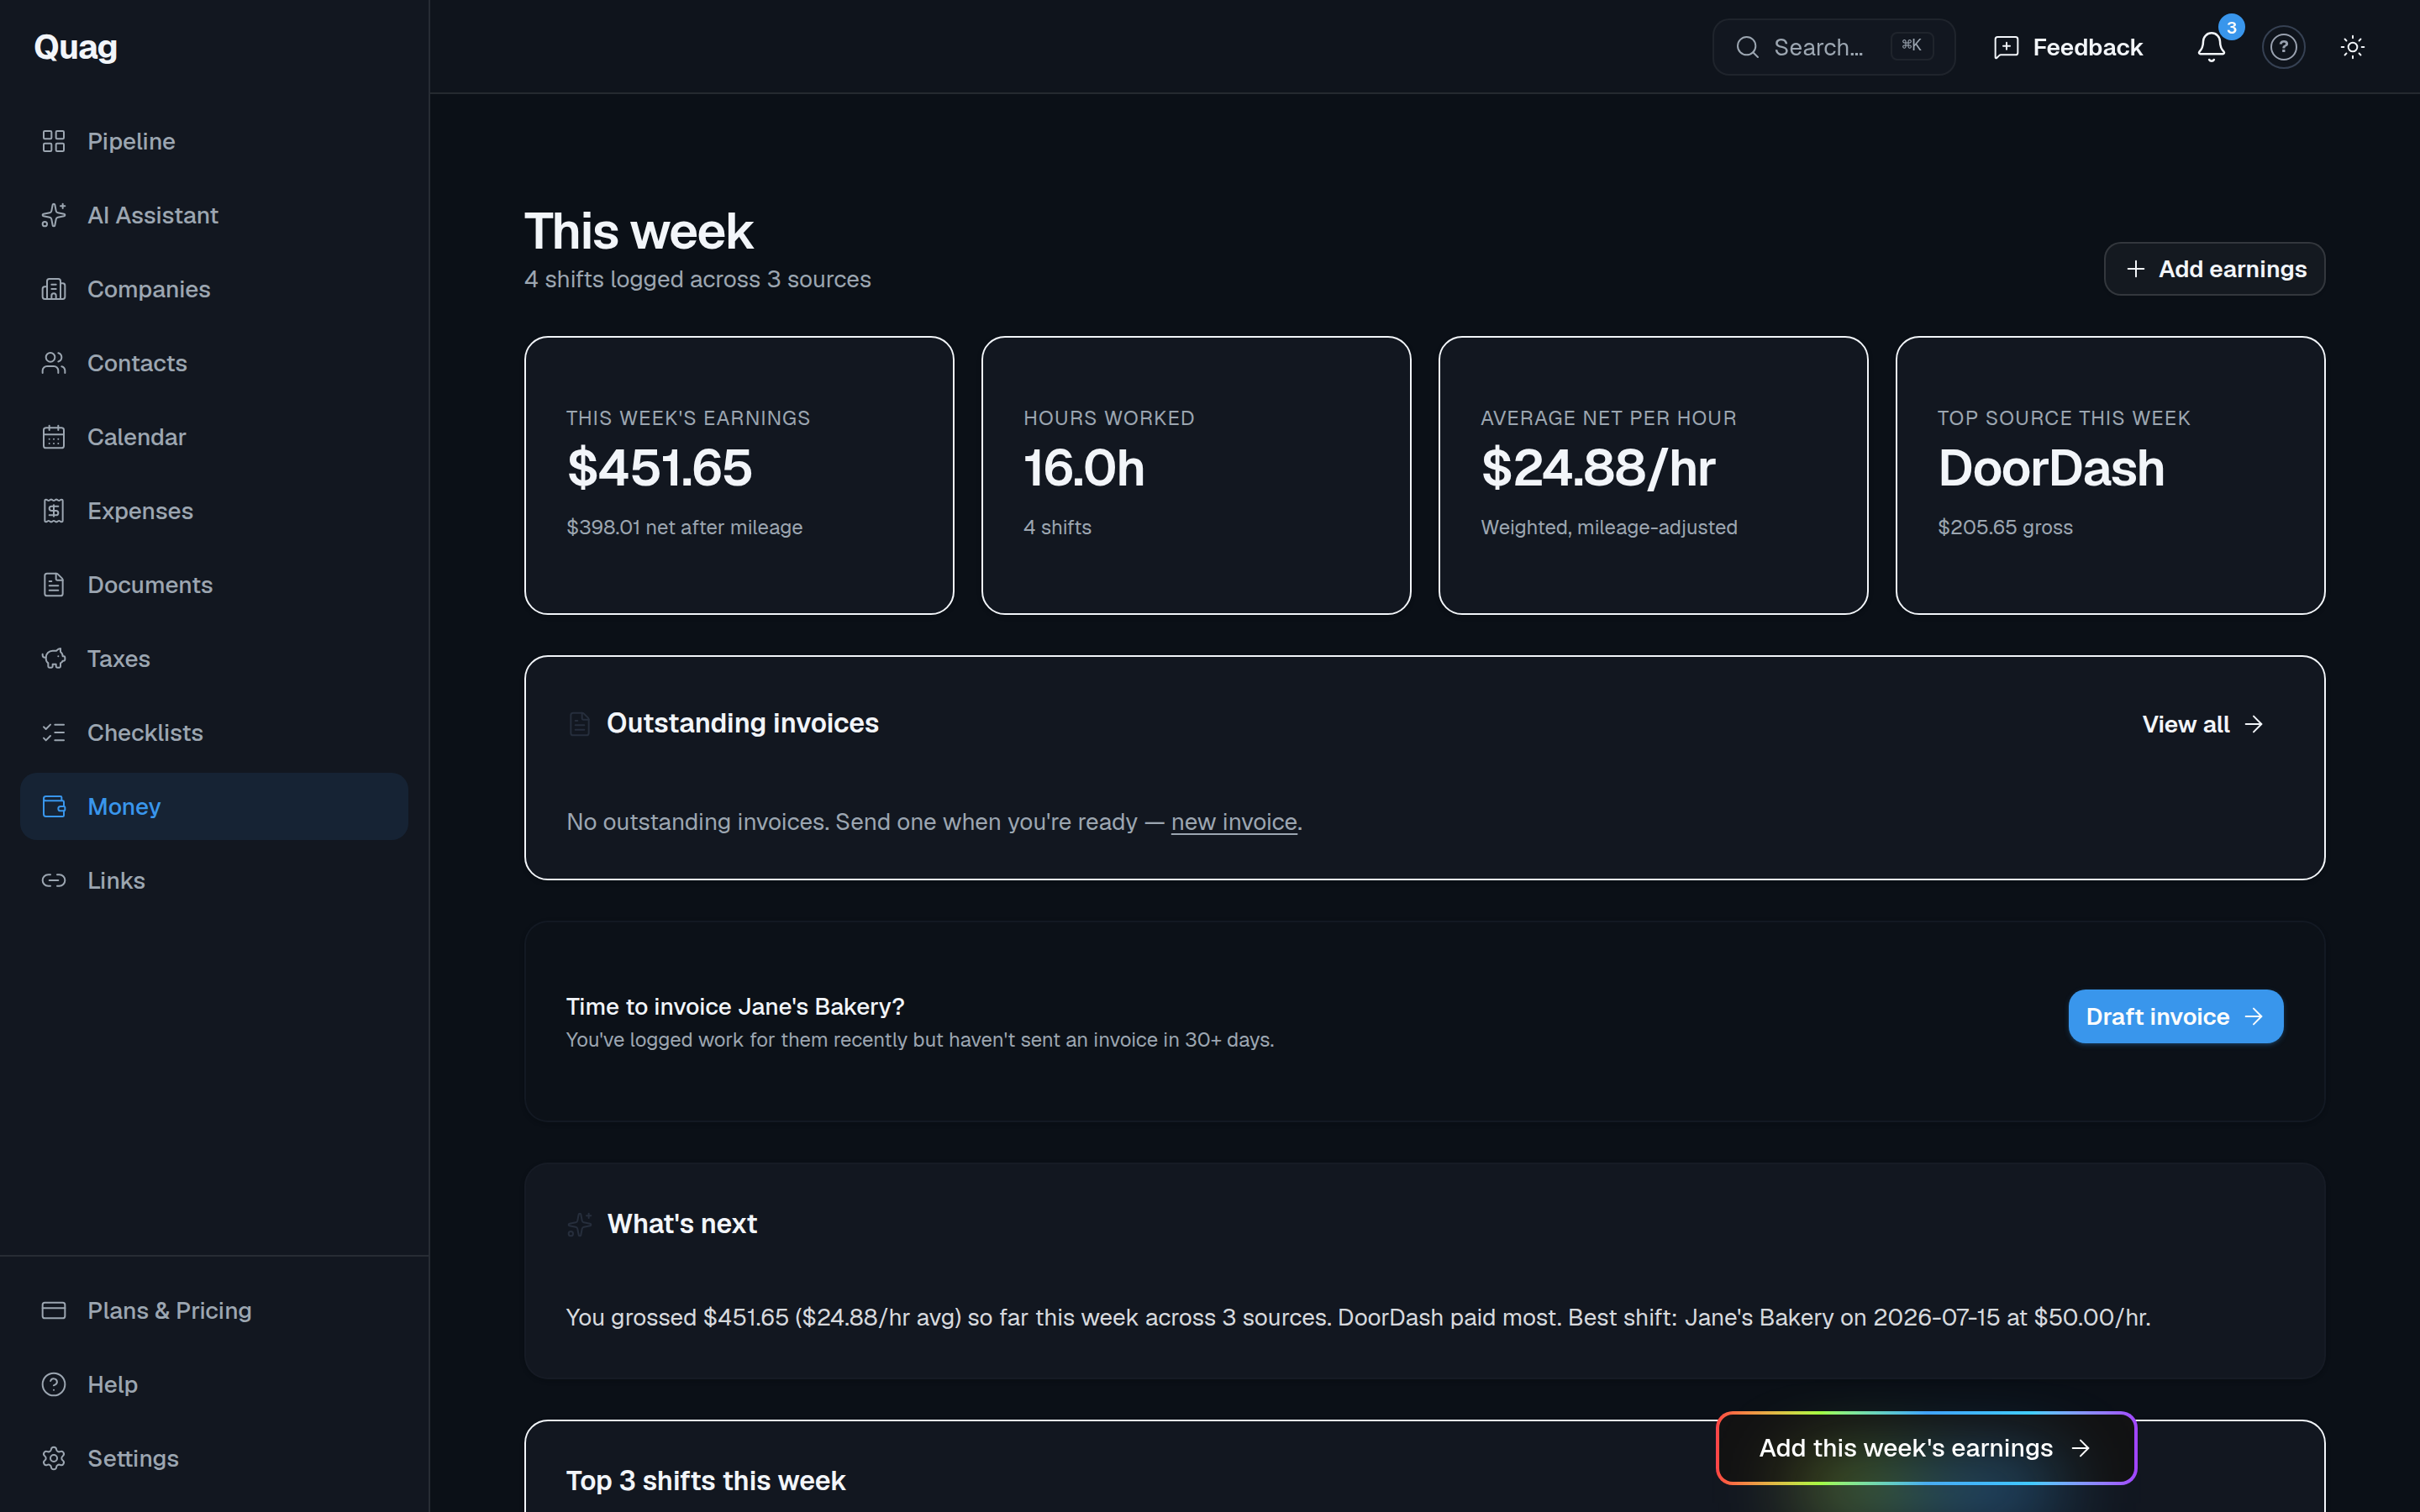Viewport: 2420px width, 1512px height.
Task: Click the Companies building icon
Action: pos(54,289)
